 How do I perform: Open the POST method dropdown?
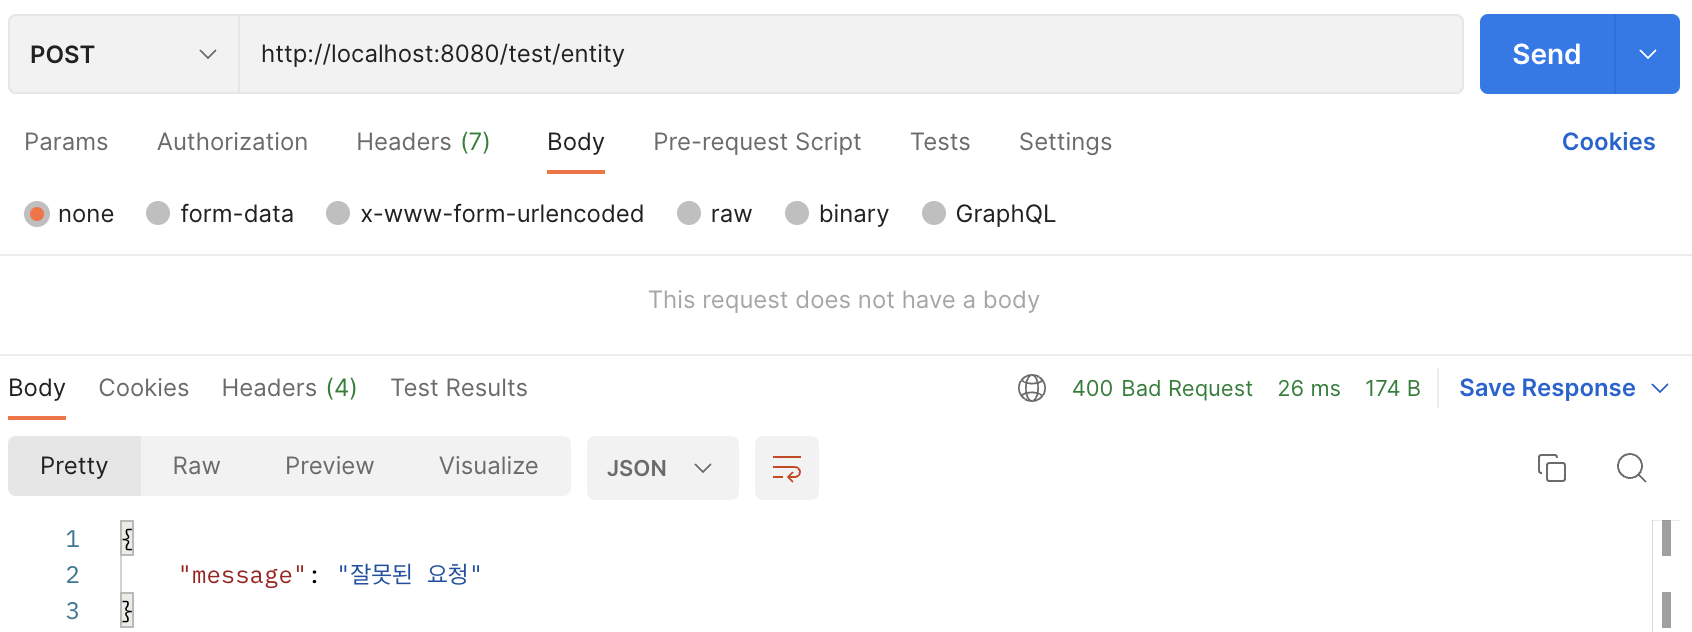coord(123,54)
